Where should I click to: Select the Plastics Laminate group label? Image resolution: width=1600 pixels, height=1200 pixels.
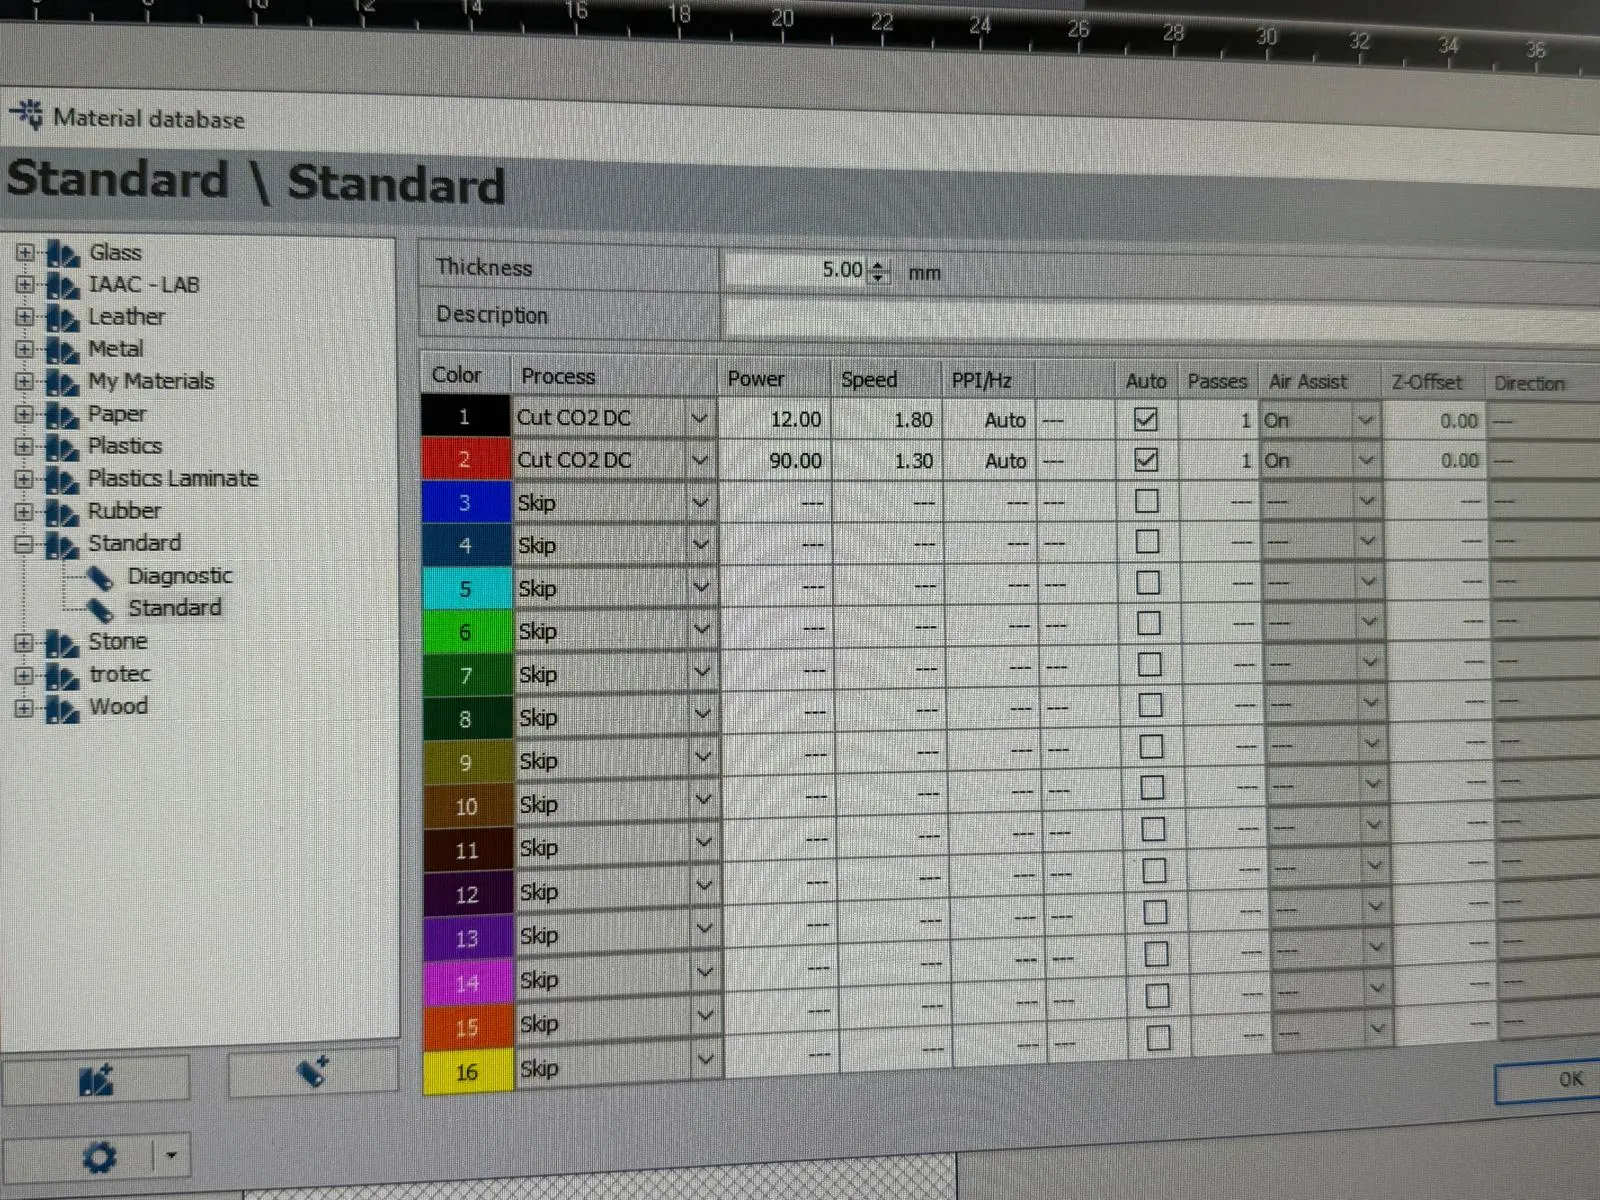pos(173,479)
